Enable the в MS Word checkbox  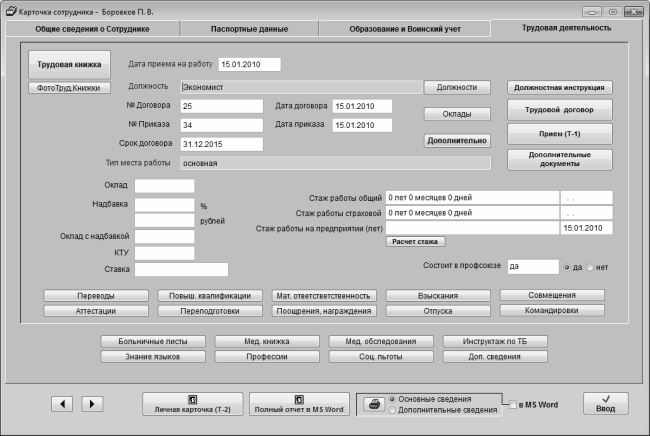[x=514, y=406]
